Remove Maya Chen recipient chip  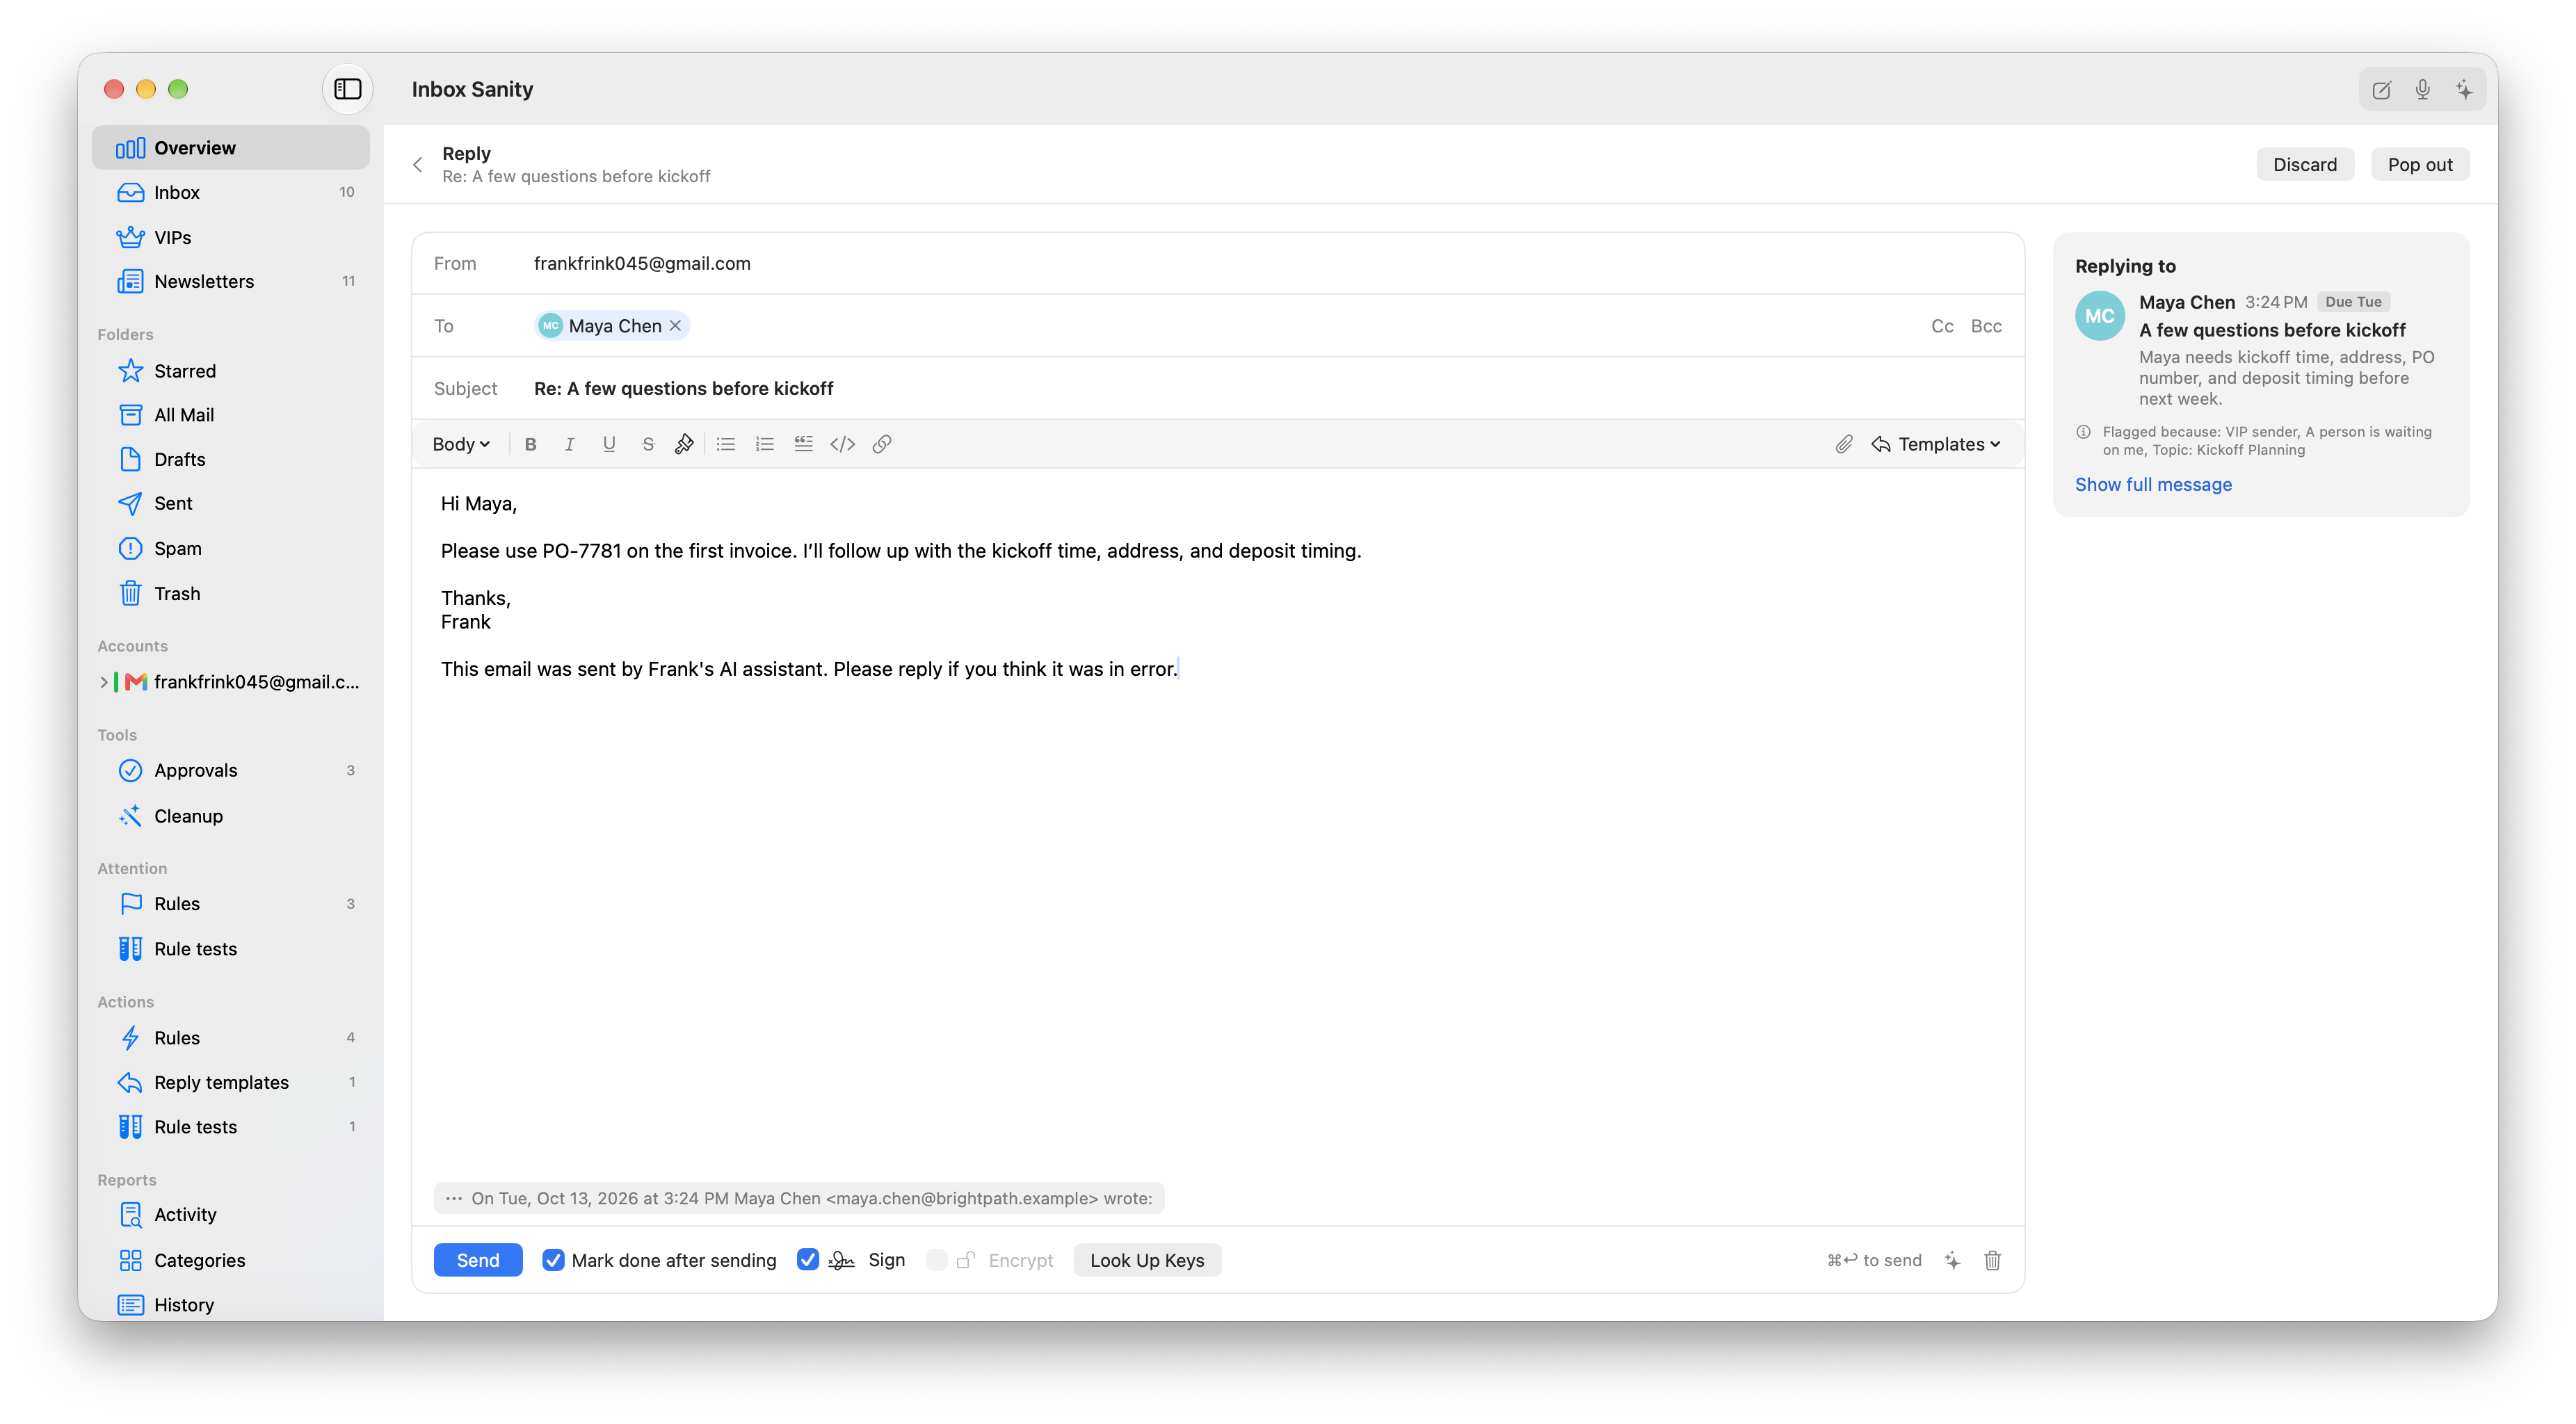coord(675,326)
